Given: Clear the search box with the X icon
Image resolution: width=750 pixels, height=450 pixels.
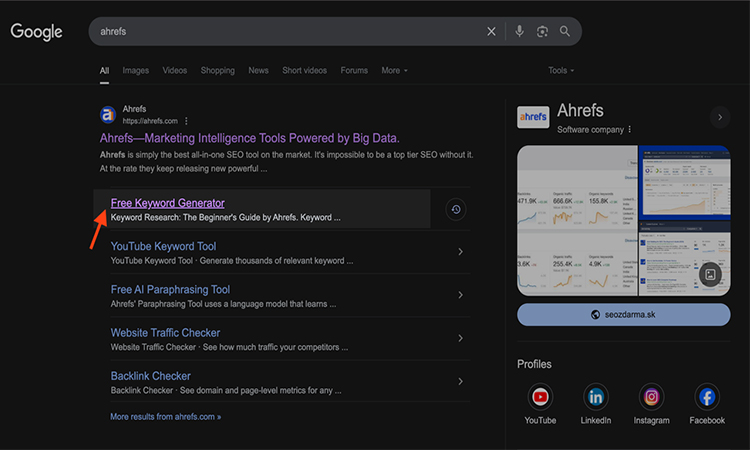Looking at the screenshot, I should pyautogui.click(x=491, y=32).
